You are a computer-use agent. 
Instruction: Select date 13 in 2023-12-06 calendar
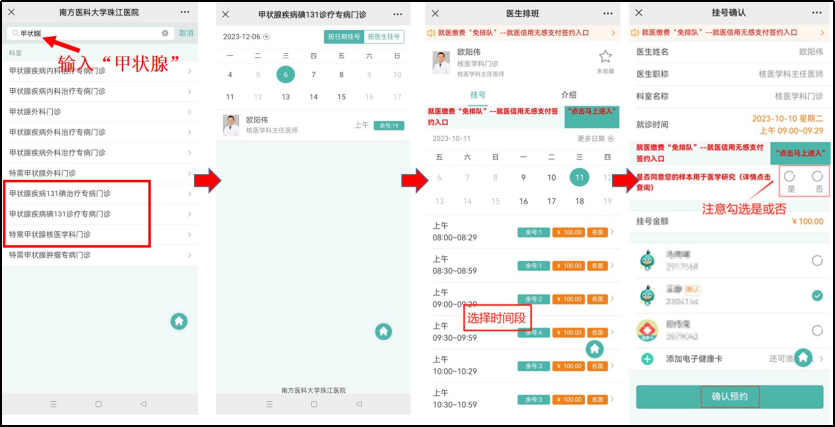[285, 97]
